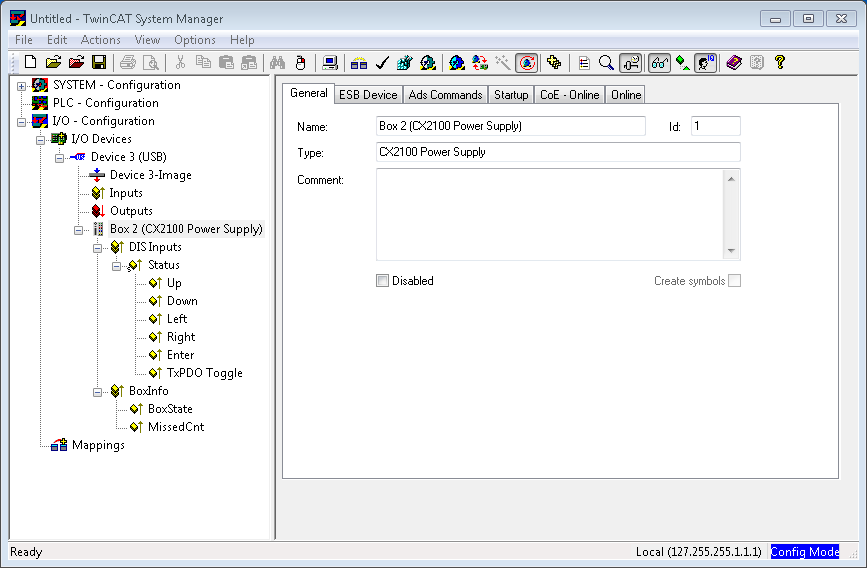Screen dimensions: 867x568
Task: Toggle the Create symbols checkbox
Action: click(734, 281)
